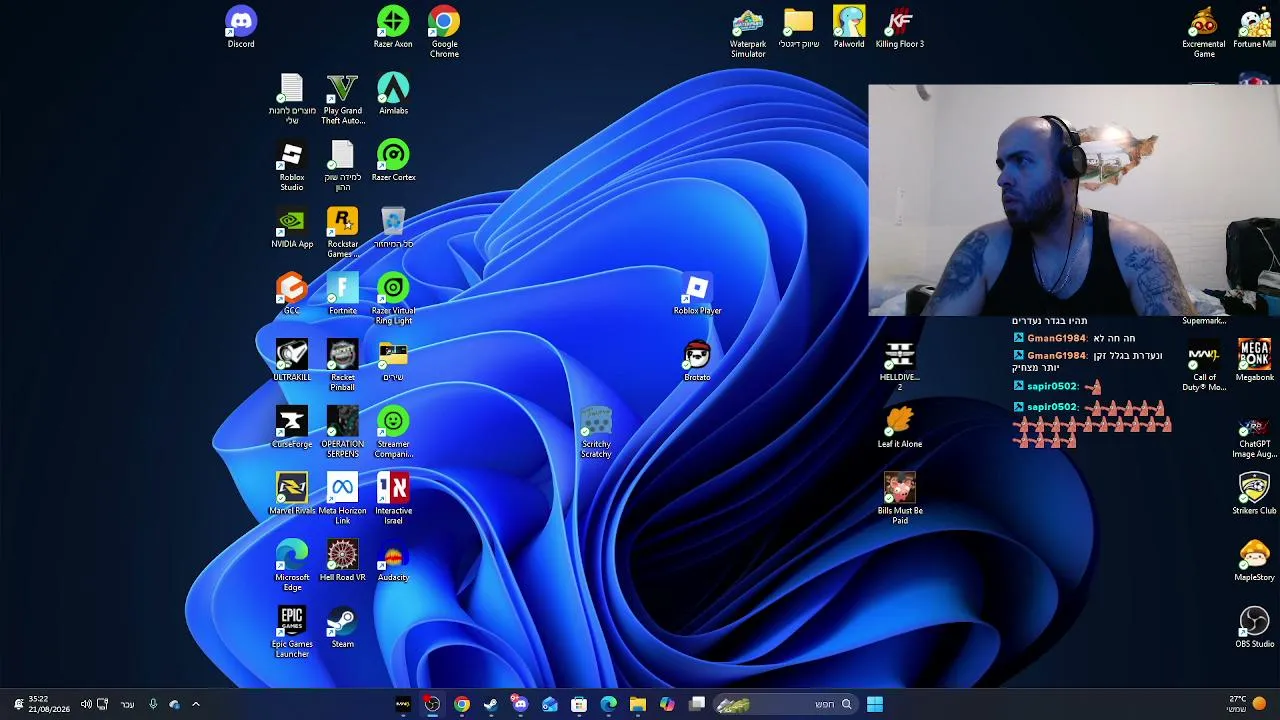The height and width of the screenshot is (720, 1280).
Task: Select the Interactive Israel icon
Action: (393, 500)
